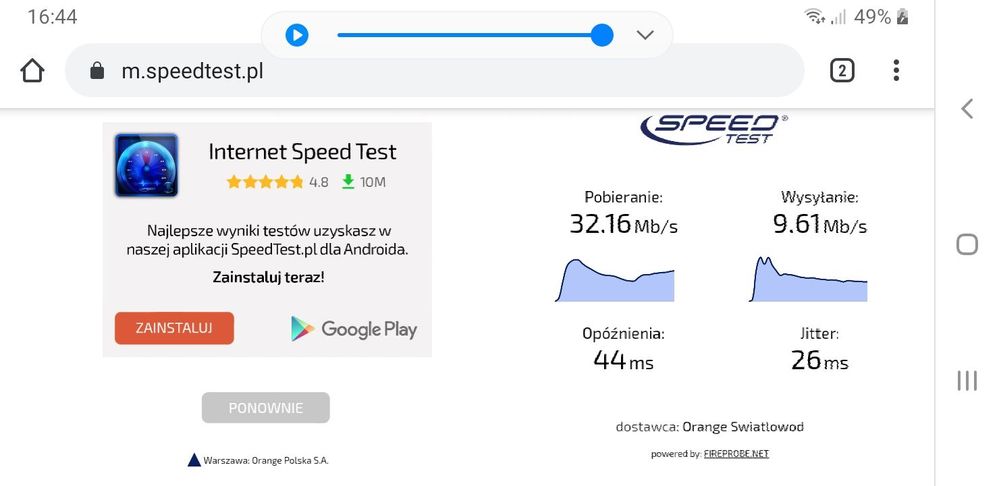Tap the SpeedTest logo
Viewport: 999px width, 486px height.
[714, 127]
